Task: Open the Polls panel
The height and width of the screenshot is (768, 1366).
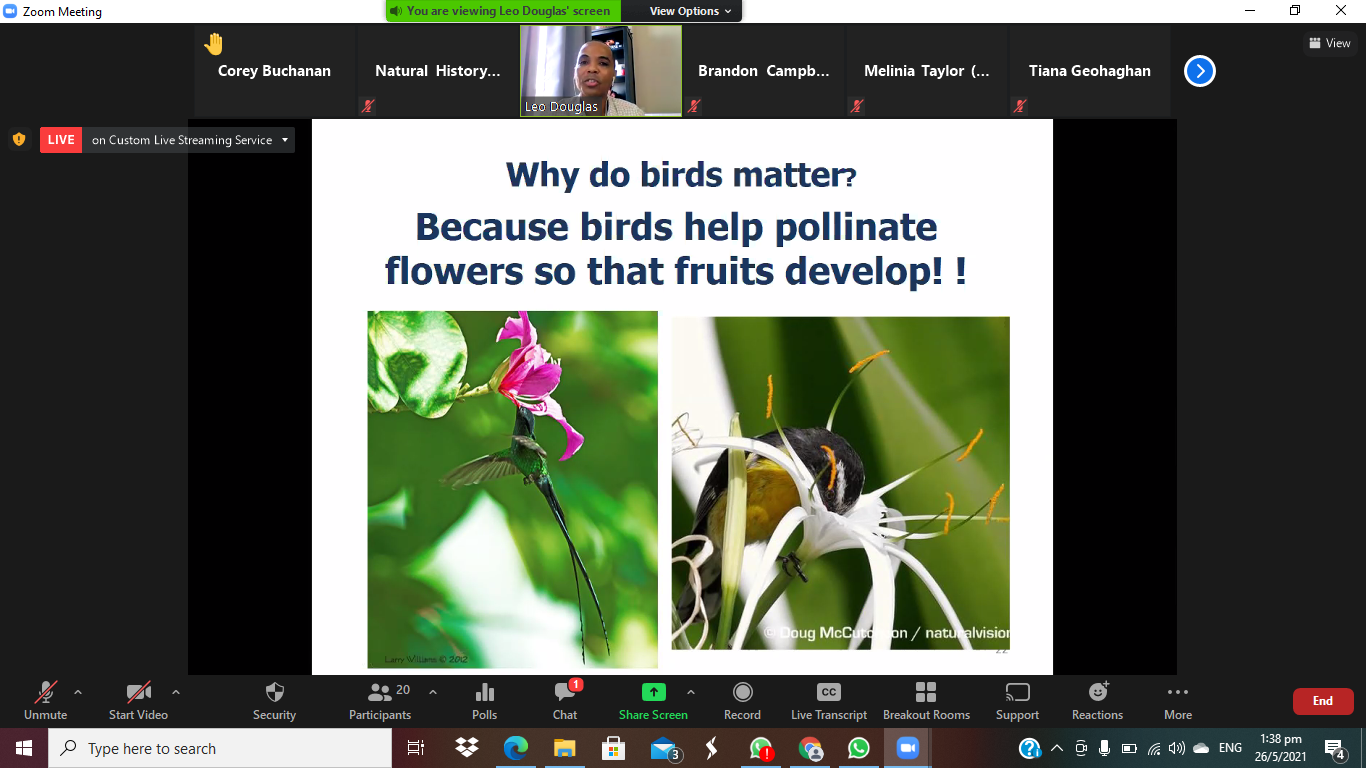Action: (x=485, y=700)
